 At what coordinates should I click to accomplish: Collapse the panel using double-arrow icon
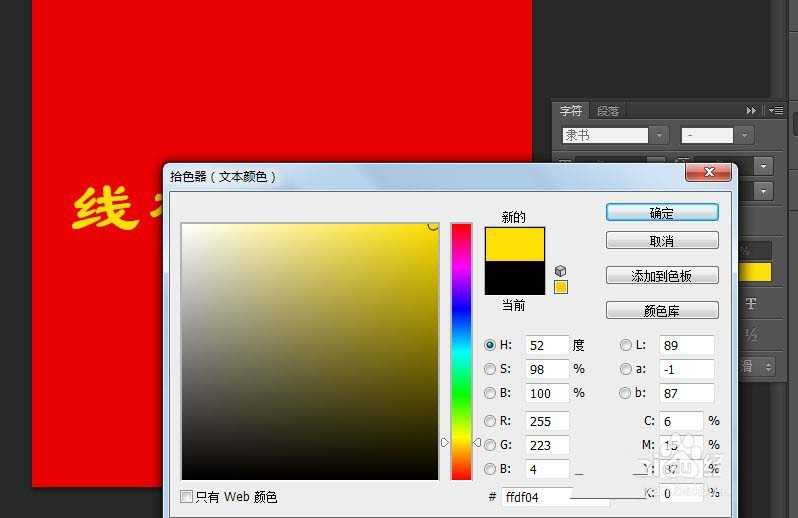[752, 111]
